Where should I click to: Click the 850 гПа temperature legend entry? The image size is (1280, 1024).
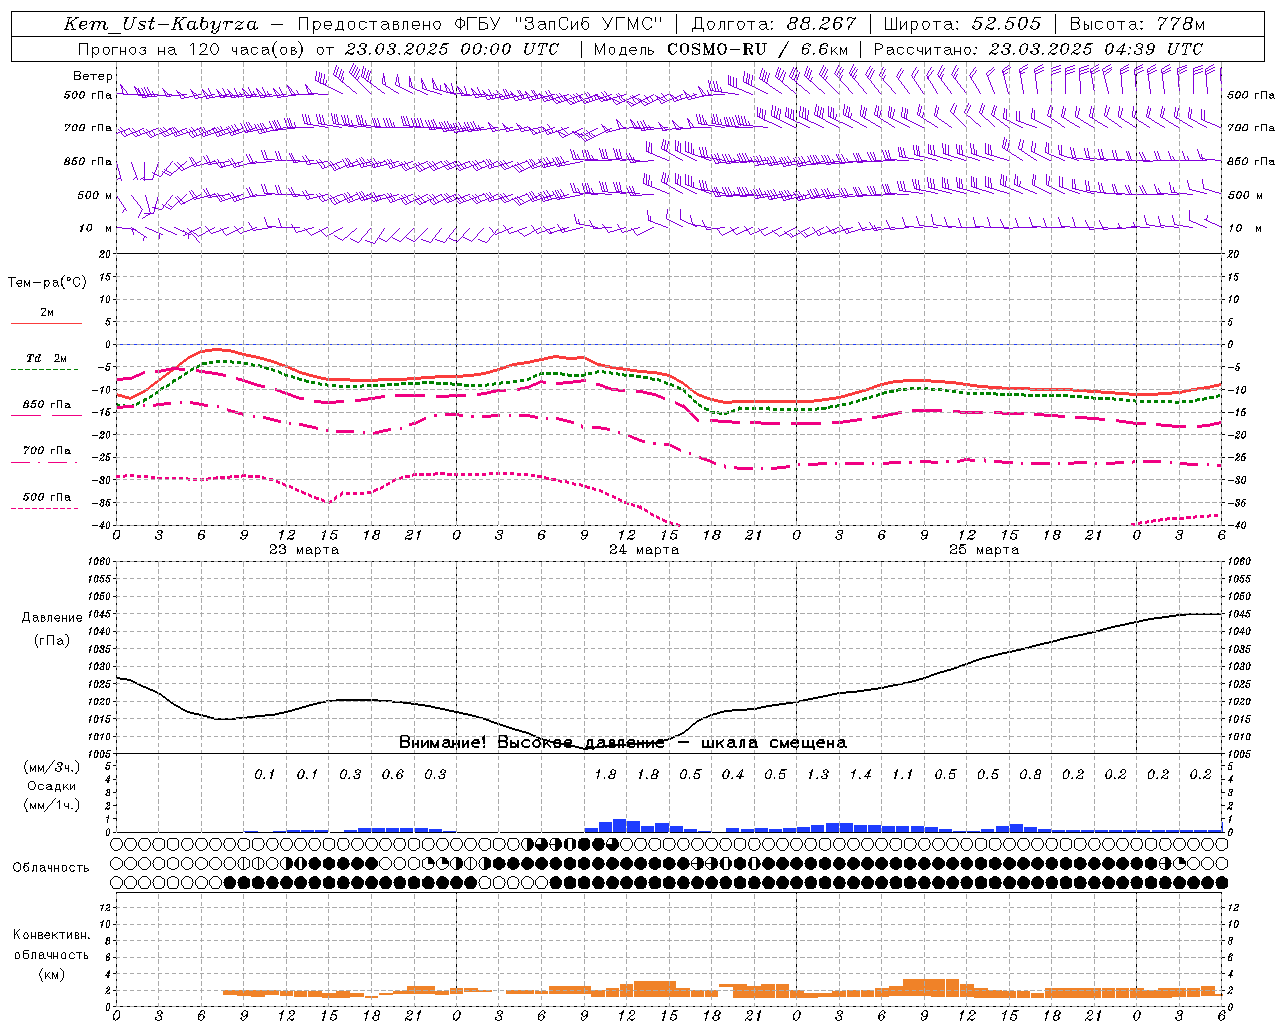tap(47, 405)
